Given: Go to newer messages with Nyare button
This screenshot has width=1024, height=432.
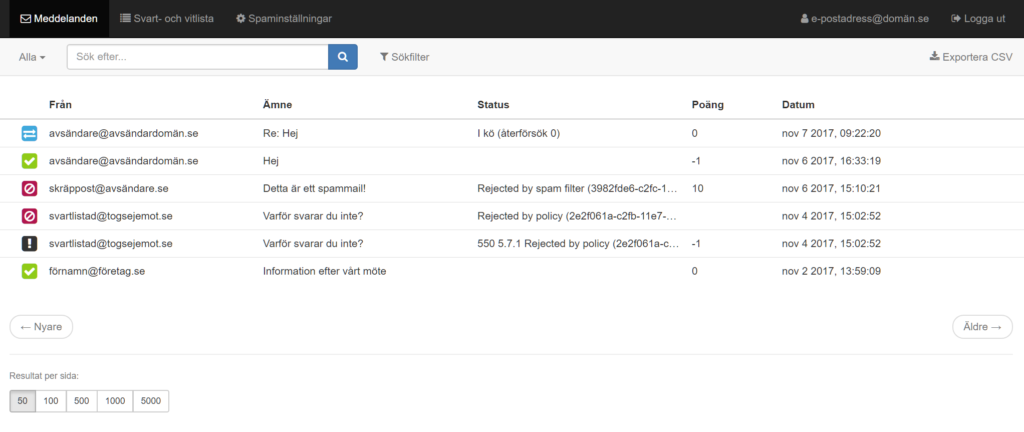Looking at the screenshot, I should tap(41, 327).
